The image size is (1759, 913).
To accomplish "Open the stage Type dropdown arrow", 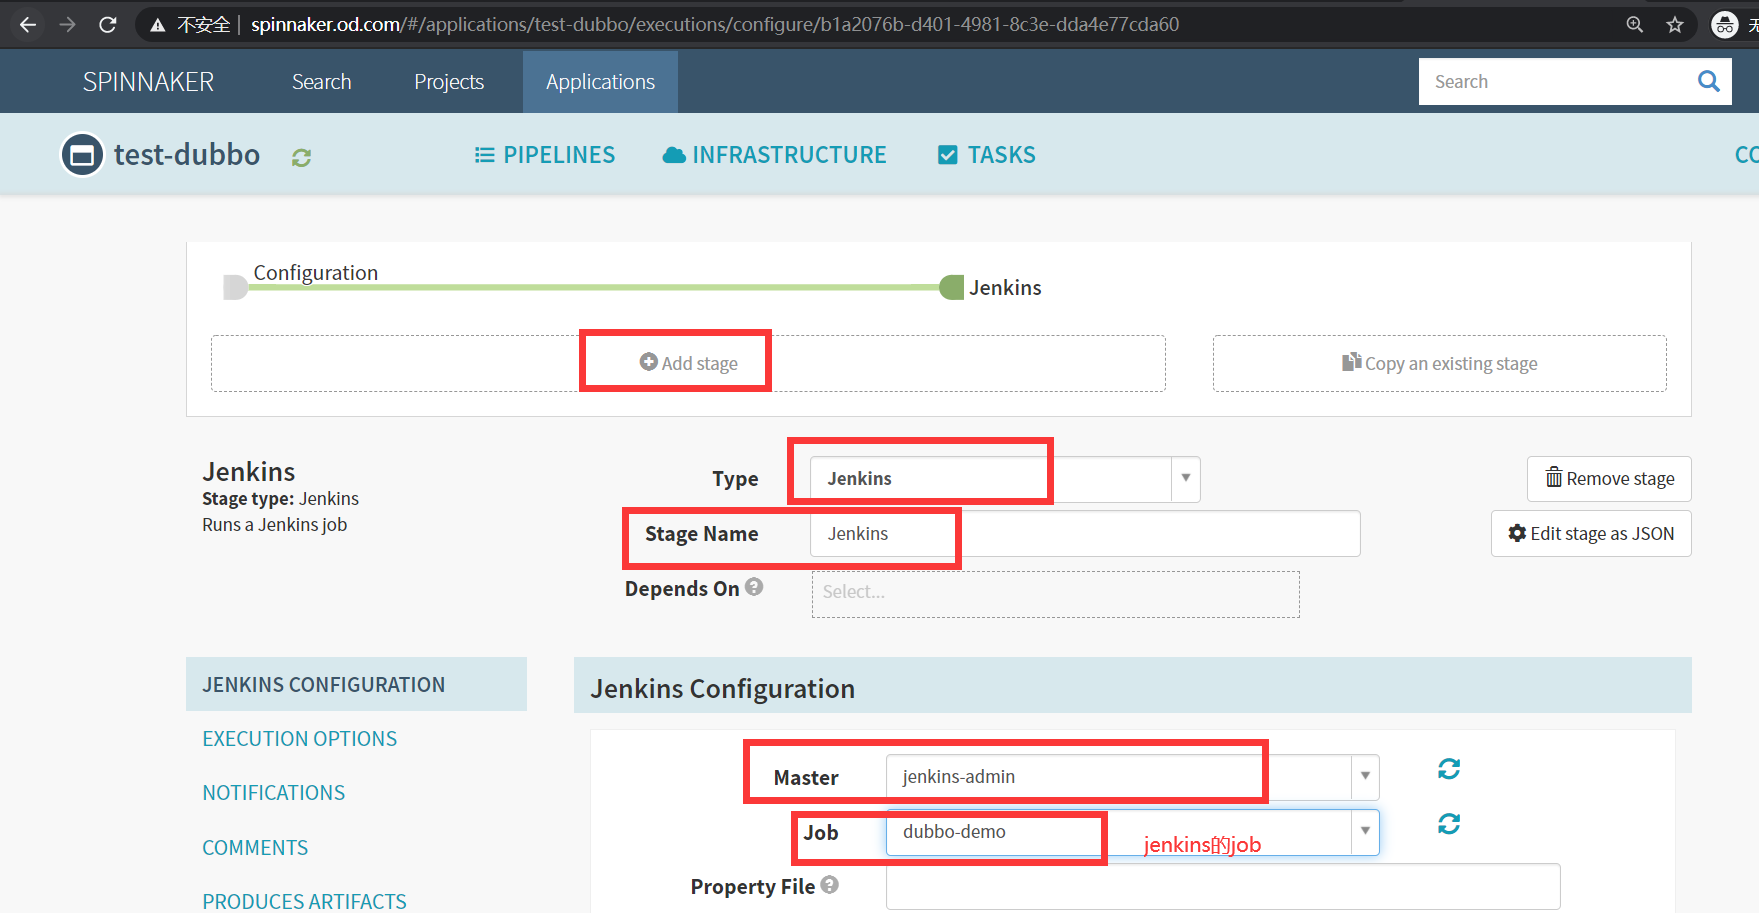I will pyautogui.click(x=1186, y=478).
